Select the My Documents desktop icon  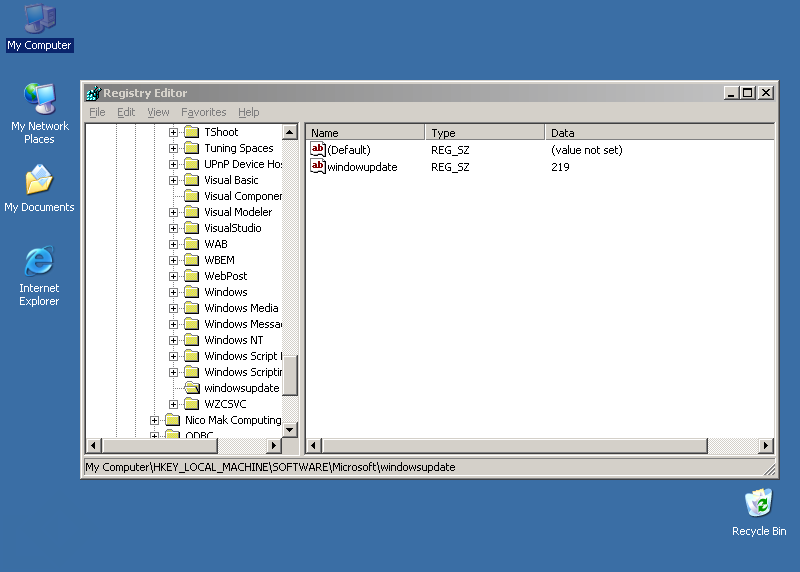point(39,188)
